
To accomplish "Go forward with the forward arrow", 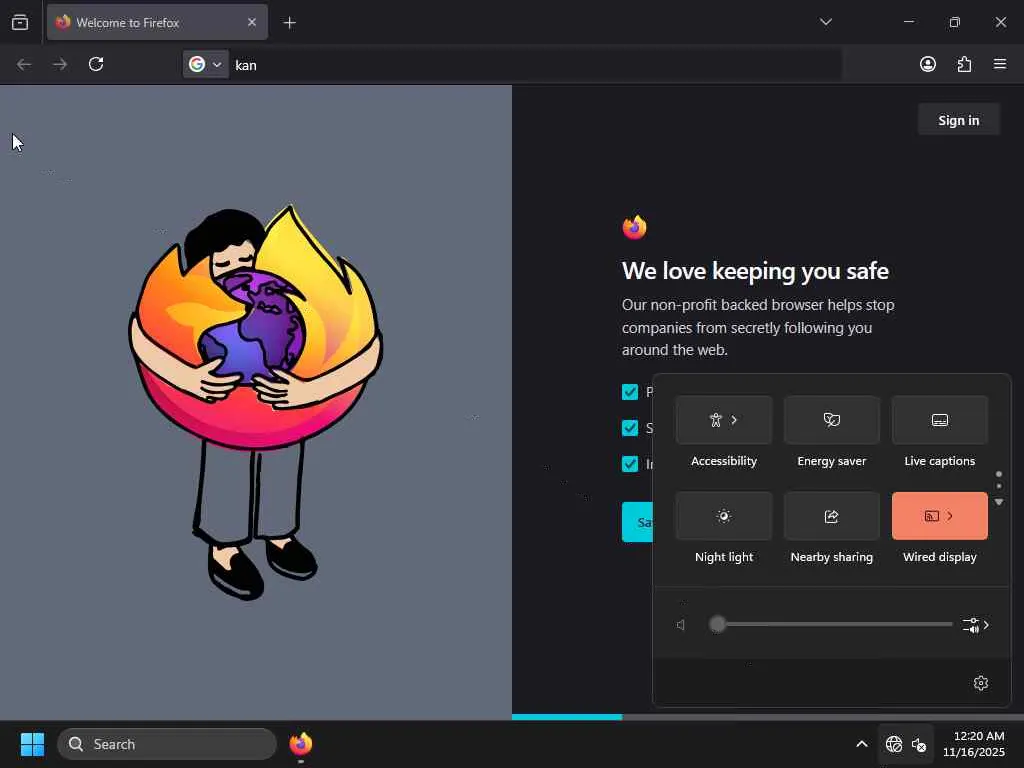I will click(60, 64).
